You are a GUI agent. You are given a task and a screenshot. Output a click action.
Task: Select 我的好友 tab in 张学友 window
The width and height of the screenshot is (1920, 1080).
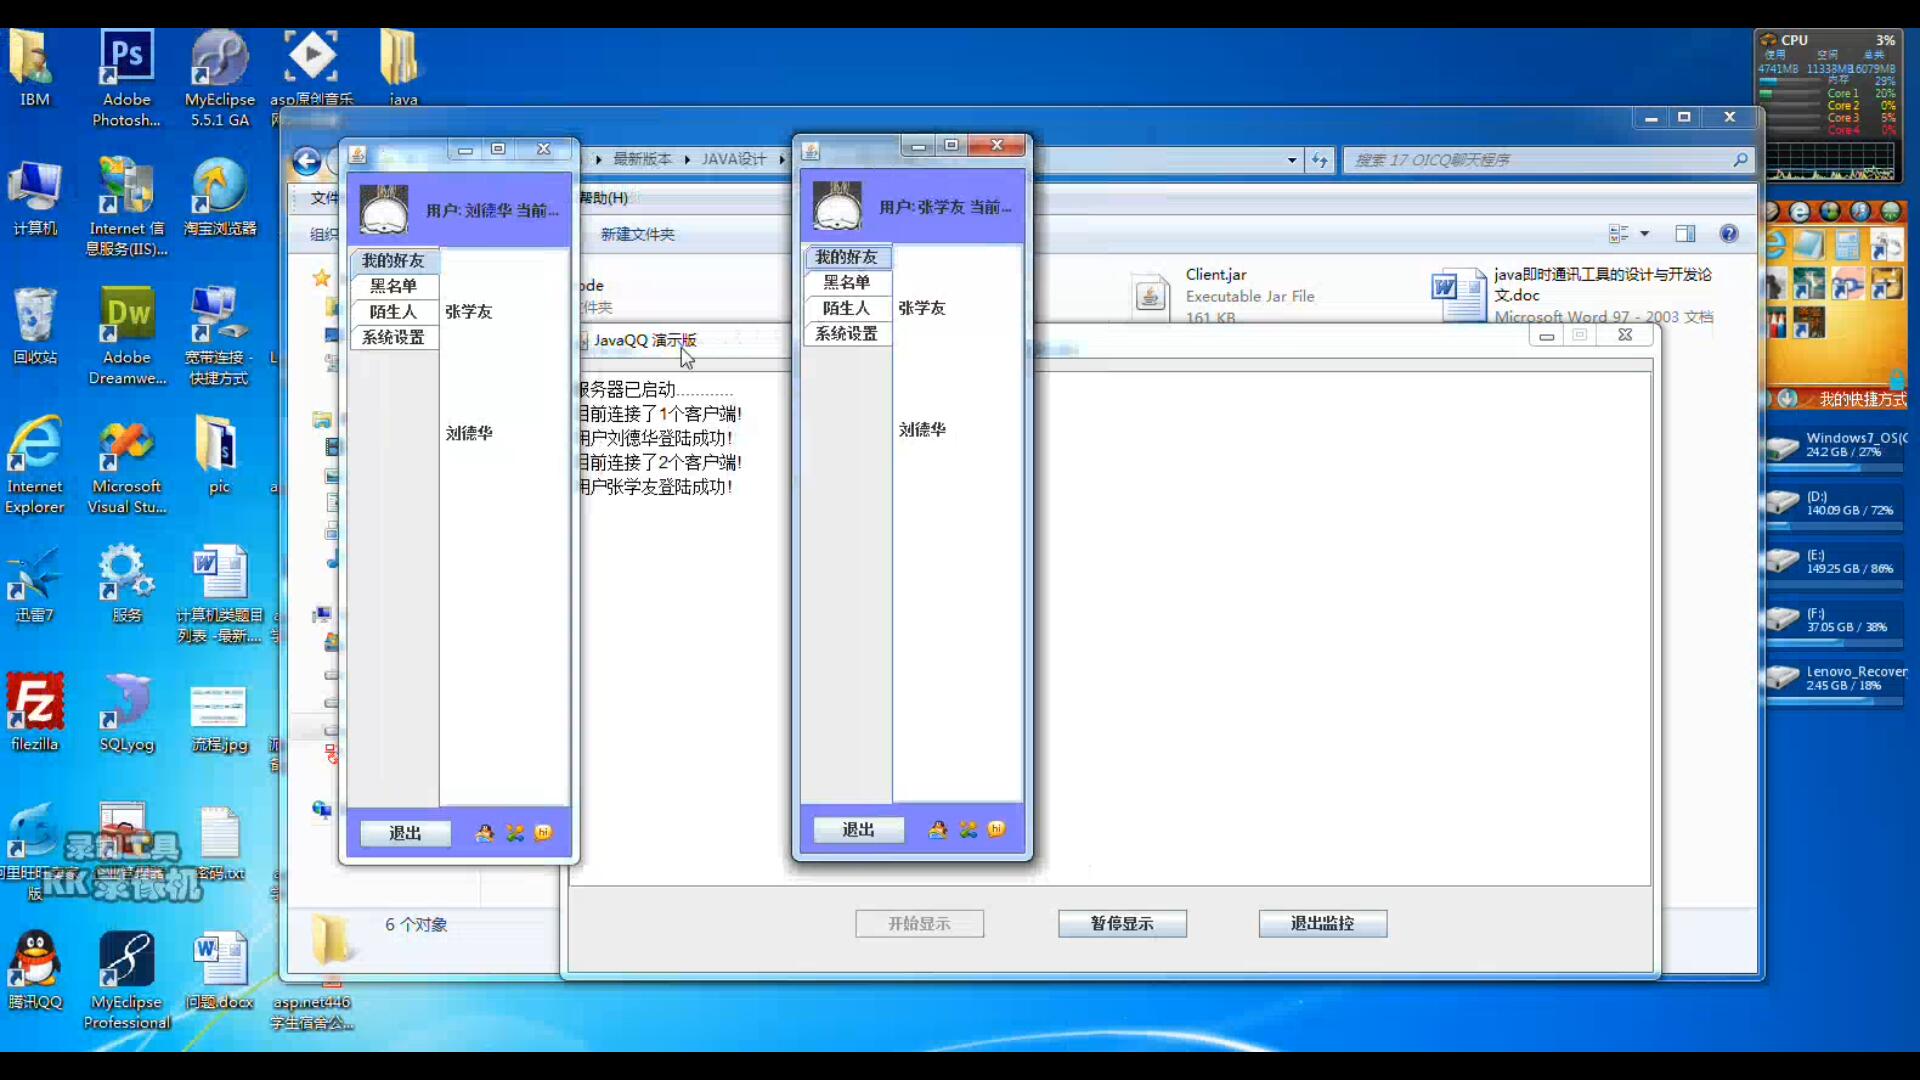(846, 257)
